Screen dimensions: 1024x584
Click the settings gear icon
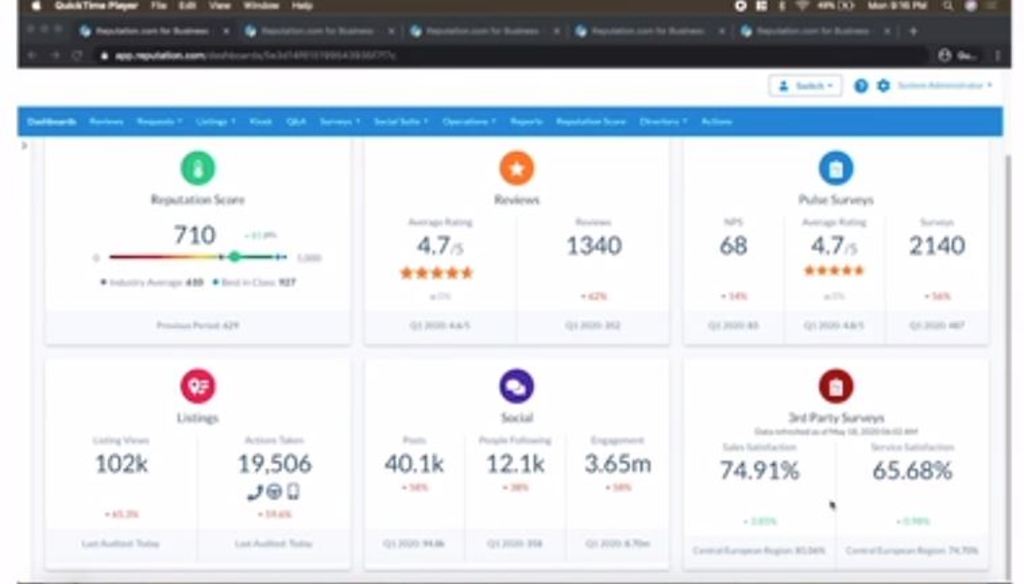click(x=882, y=87)
